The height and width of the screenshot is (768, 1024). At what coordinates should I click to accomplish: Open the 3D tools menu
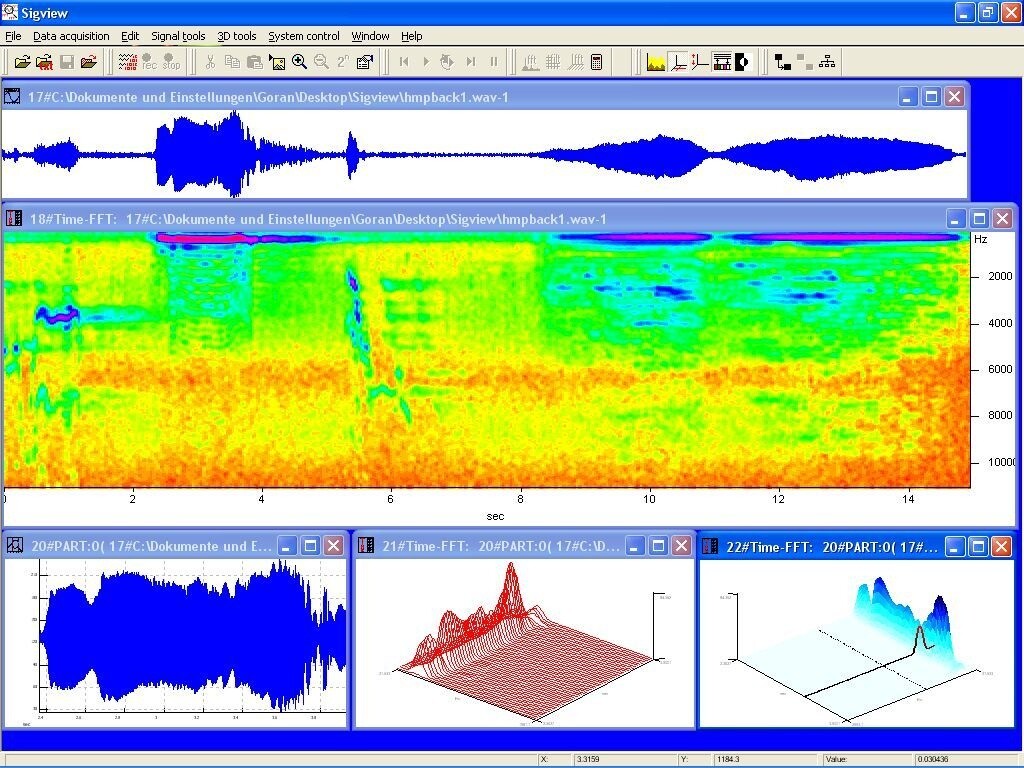click(x=236, y=36)
